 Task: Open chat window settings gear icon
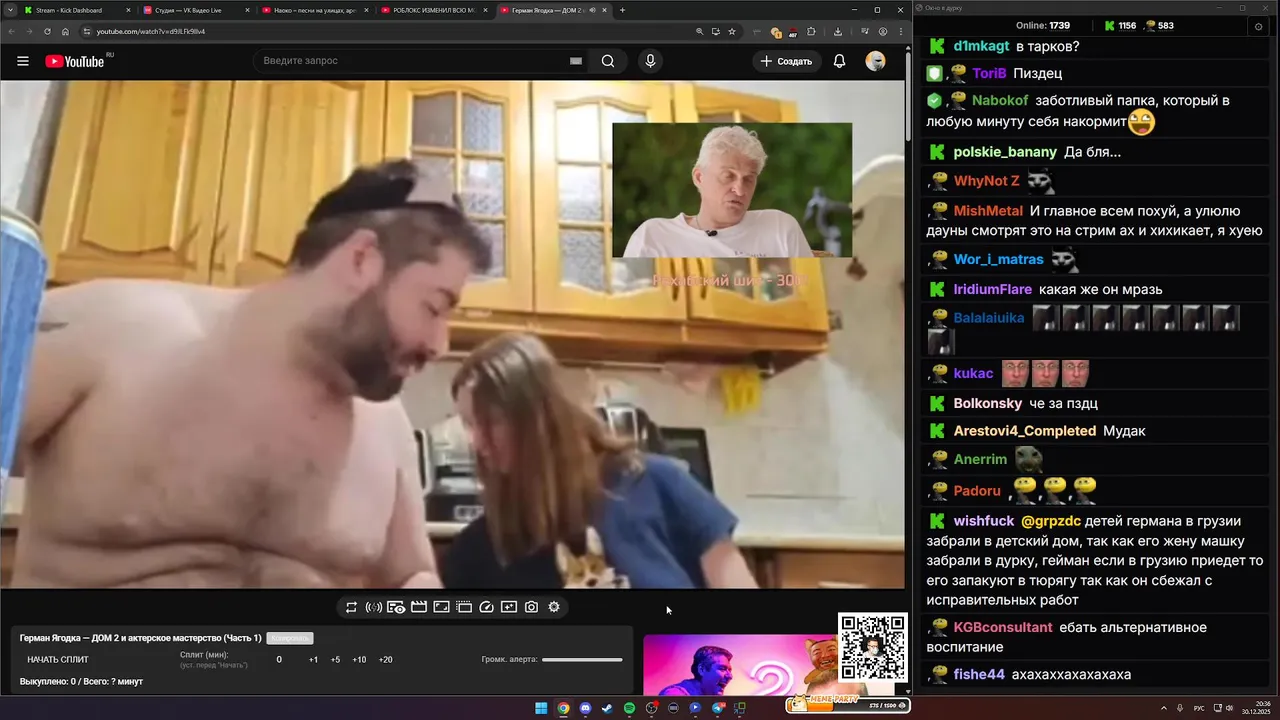(1258, 26)
